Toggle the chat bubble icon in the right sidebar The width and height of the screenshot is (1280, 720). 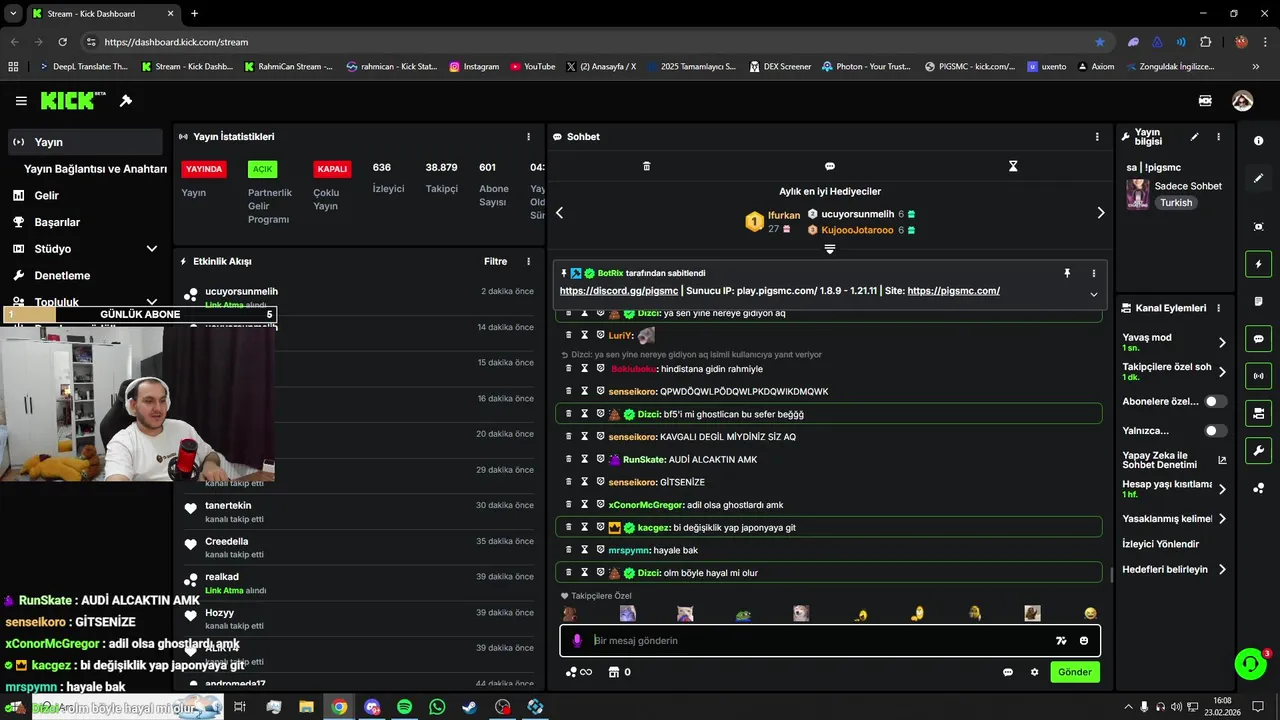coord(1258,339)
